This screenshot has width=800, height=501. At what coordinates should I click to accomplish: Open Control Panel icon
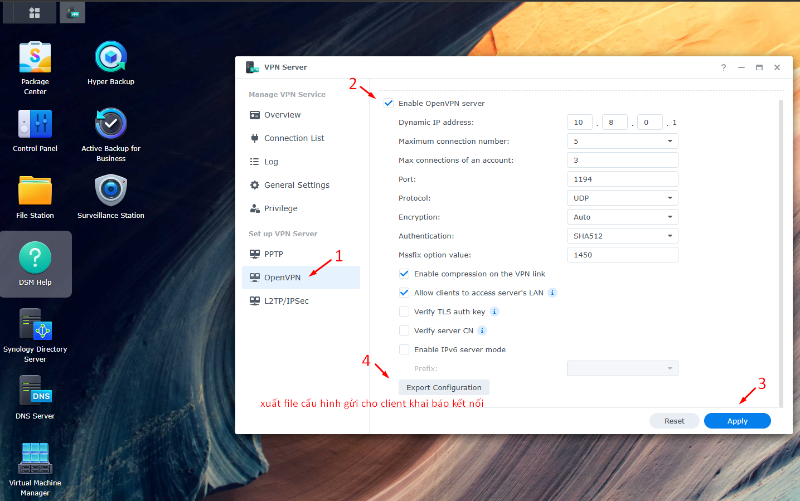(35, 125)
